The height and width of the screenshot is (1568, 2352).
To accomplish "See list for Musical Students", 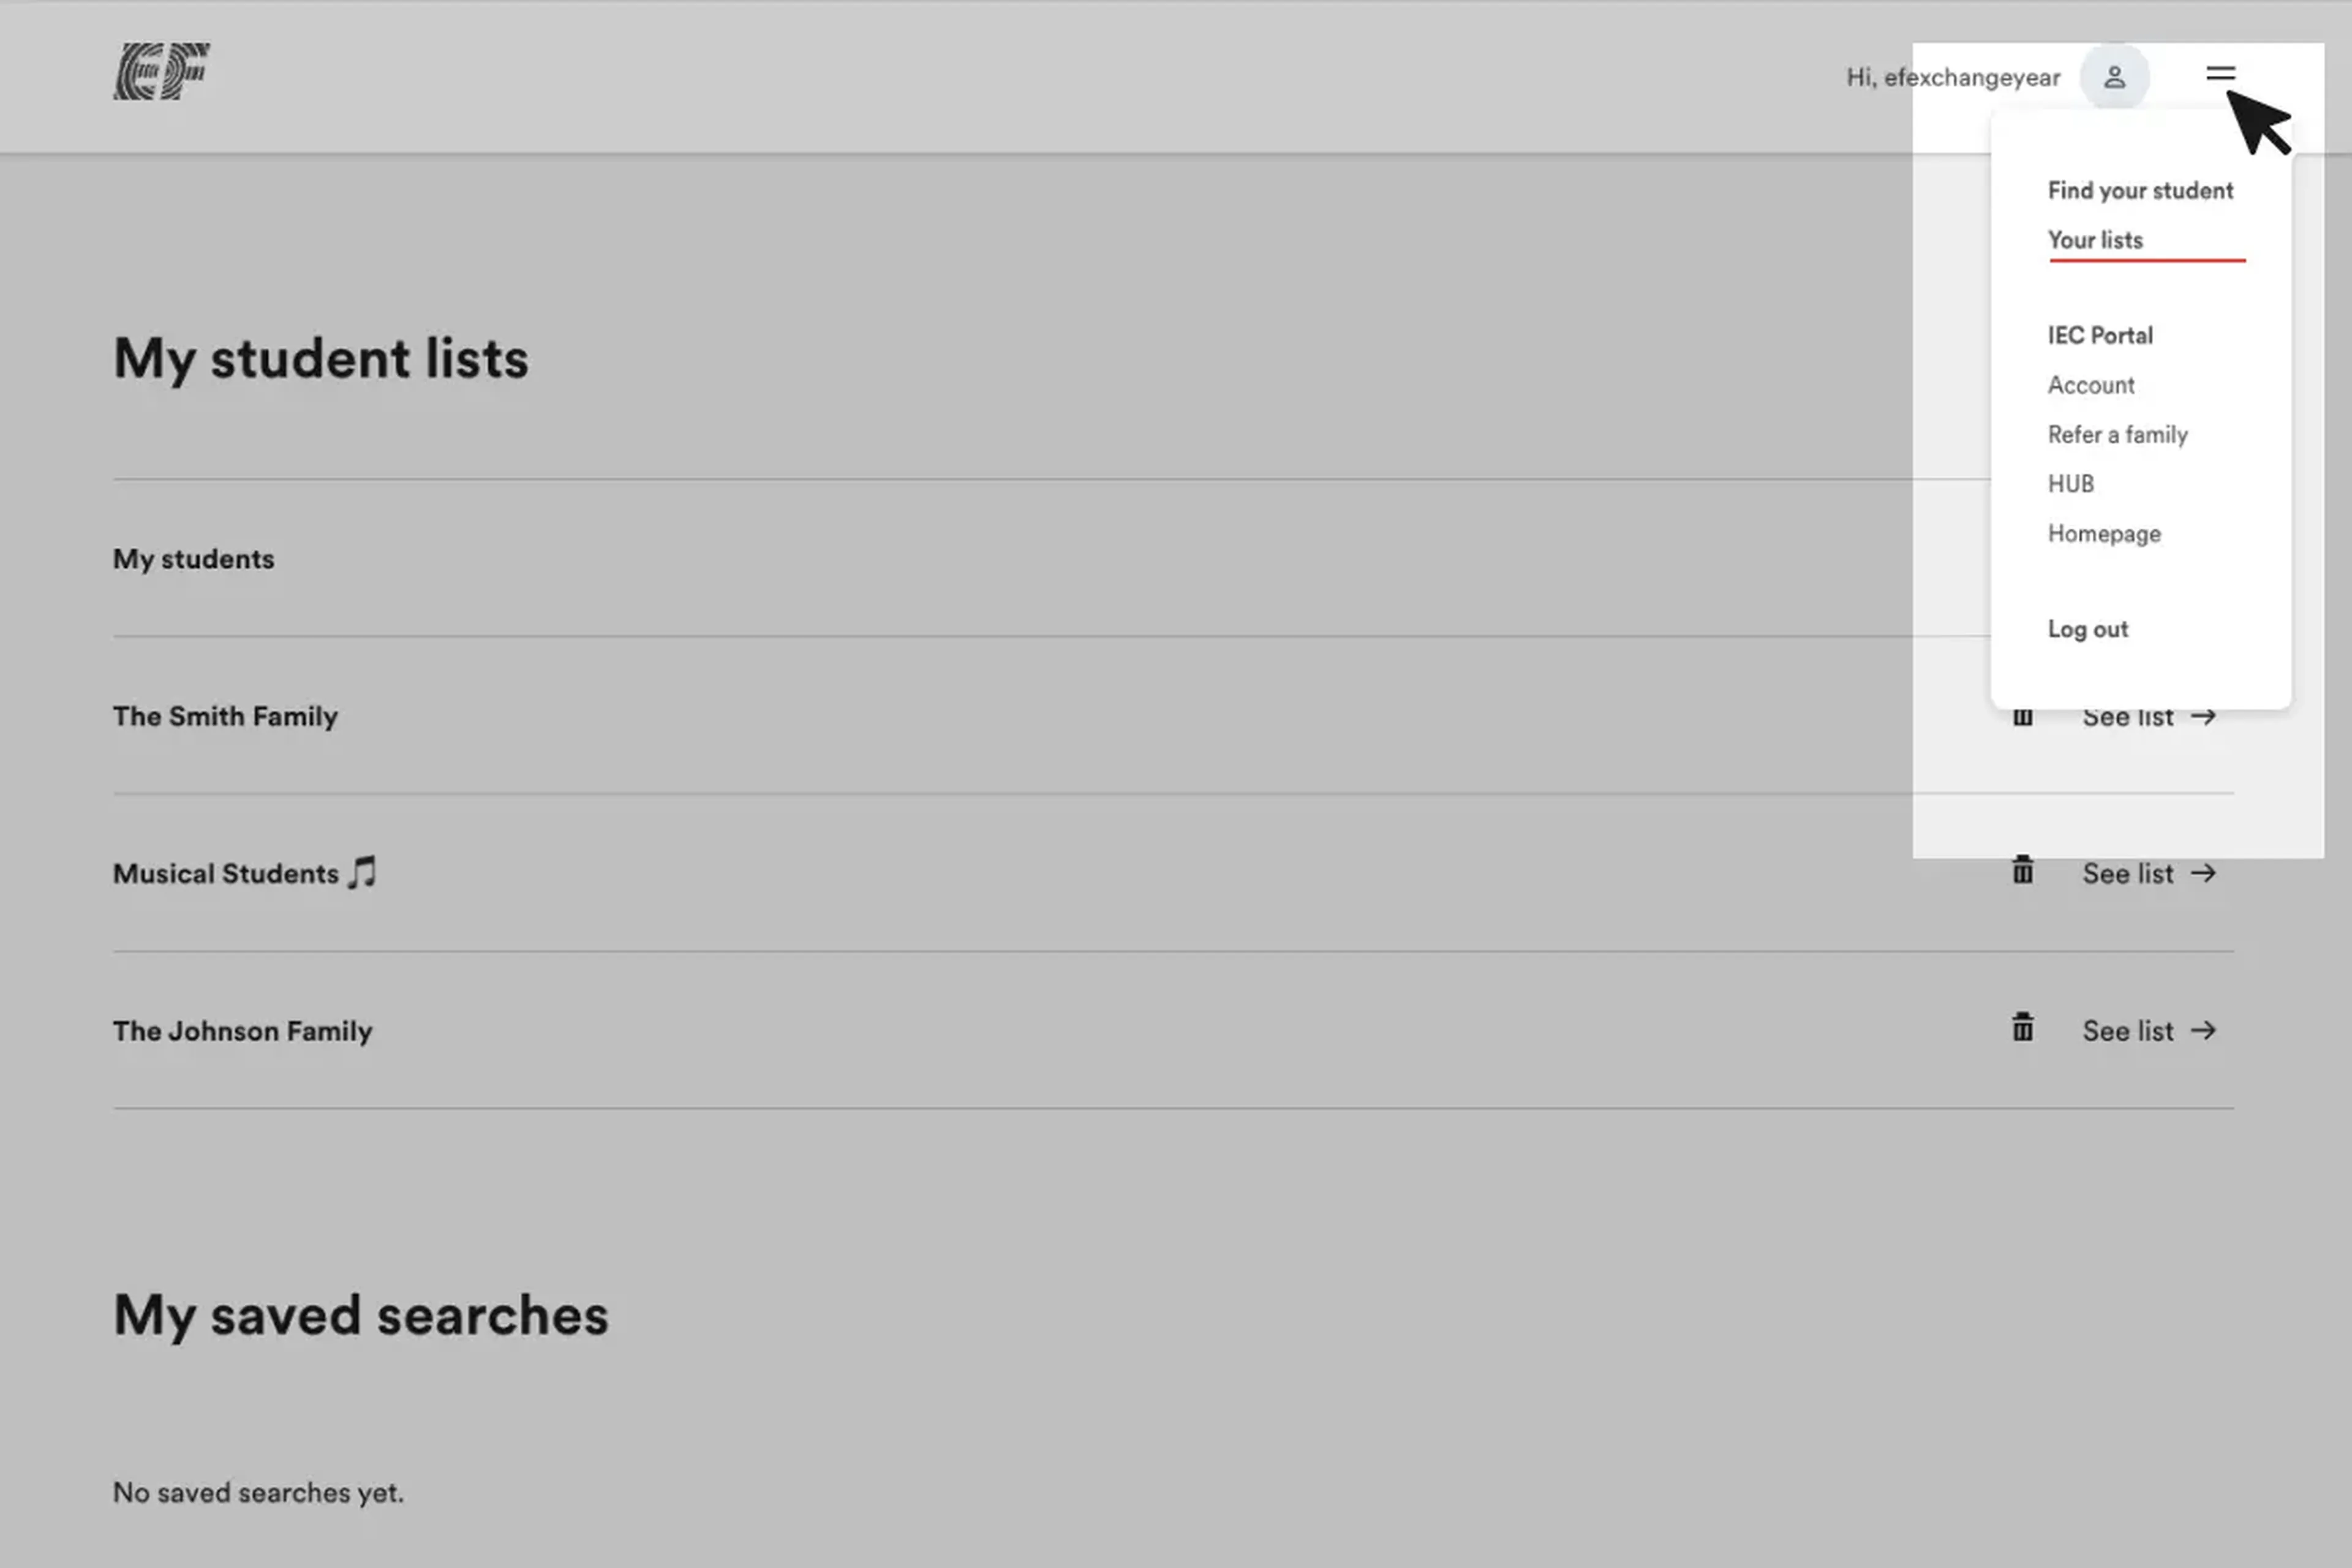I will pyautogui.click(x=2149, y=873).
